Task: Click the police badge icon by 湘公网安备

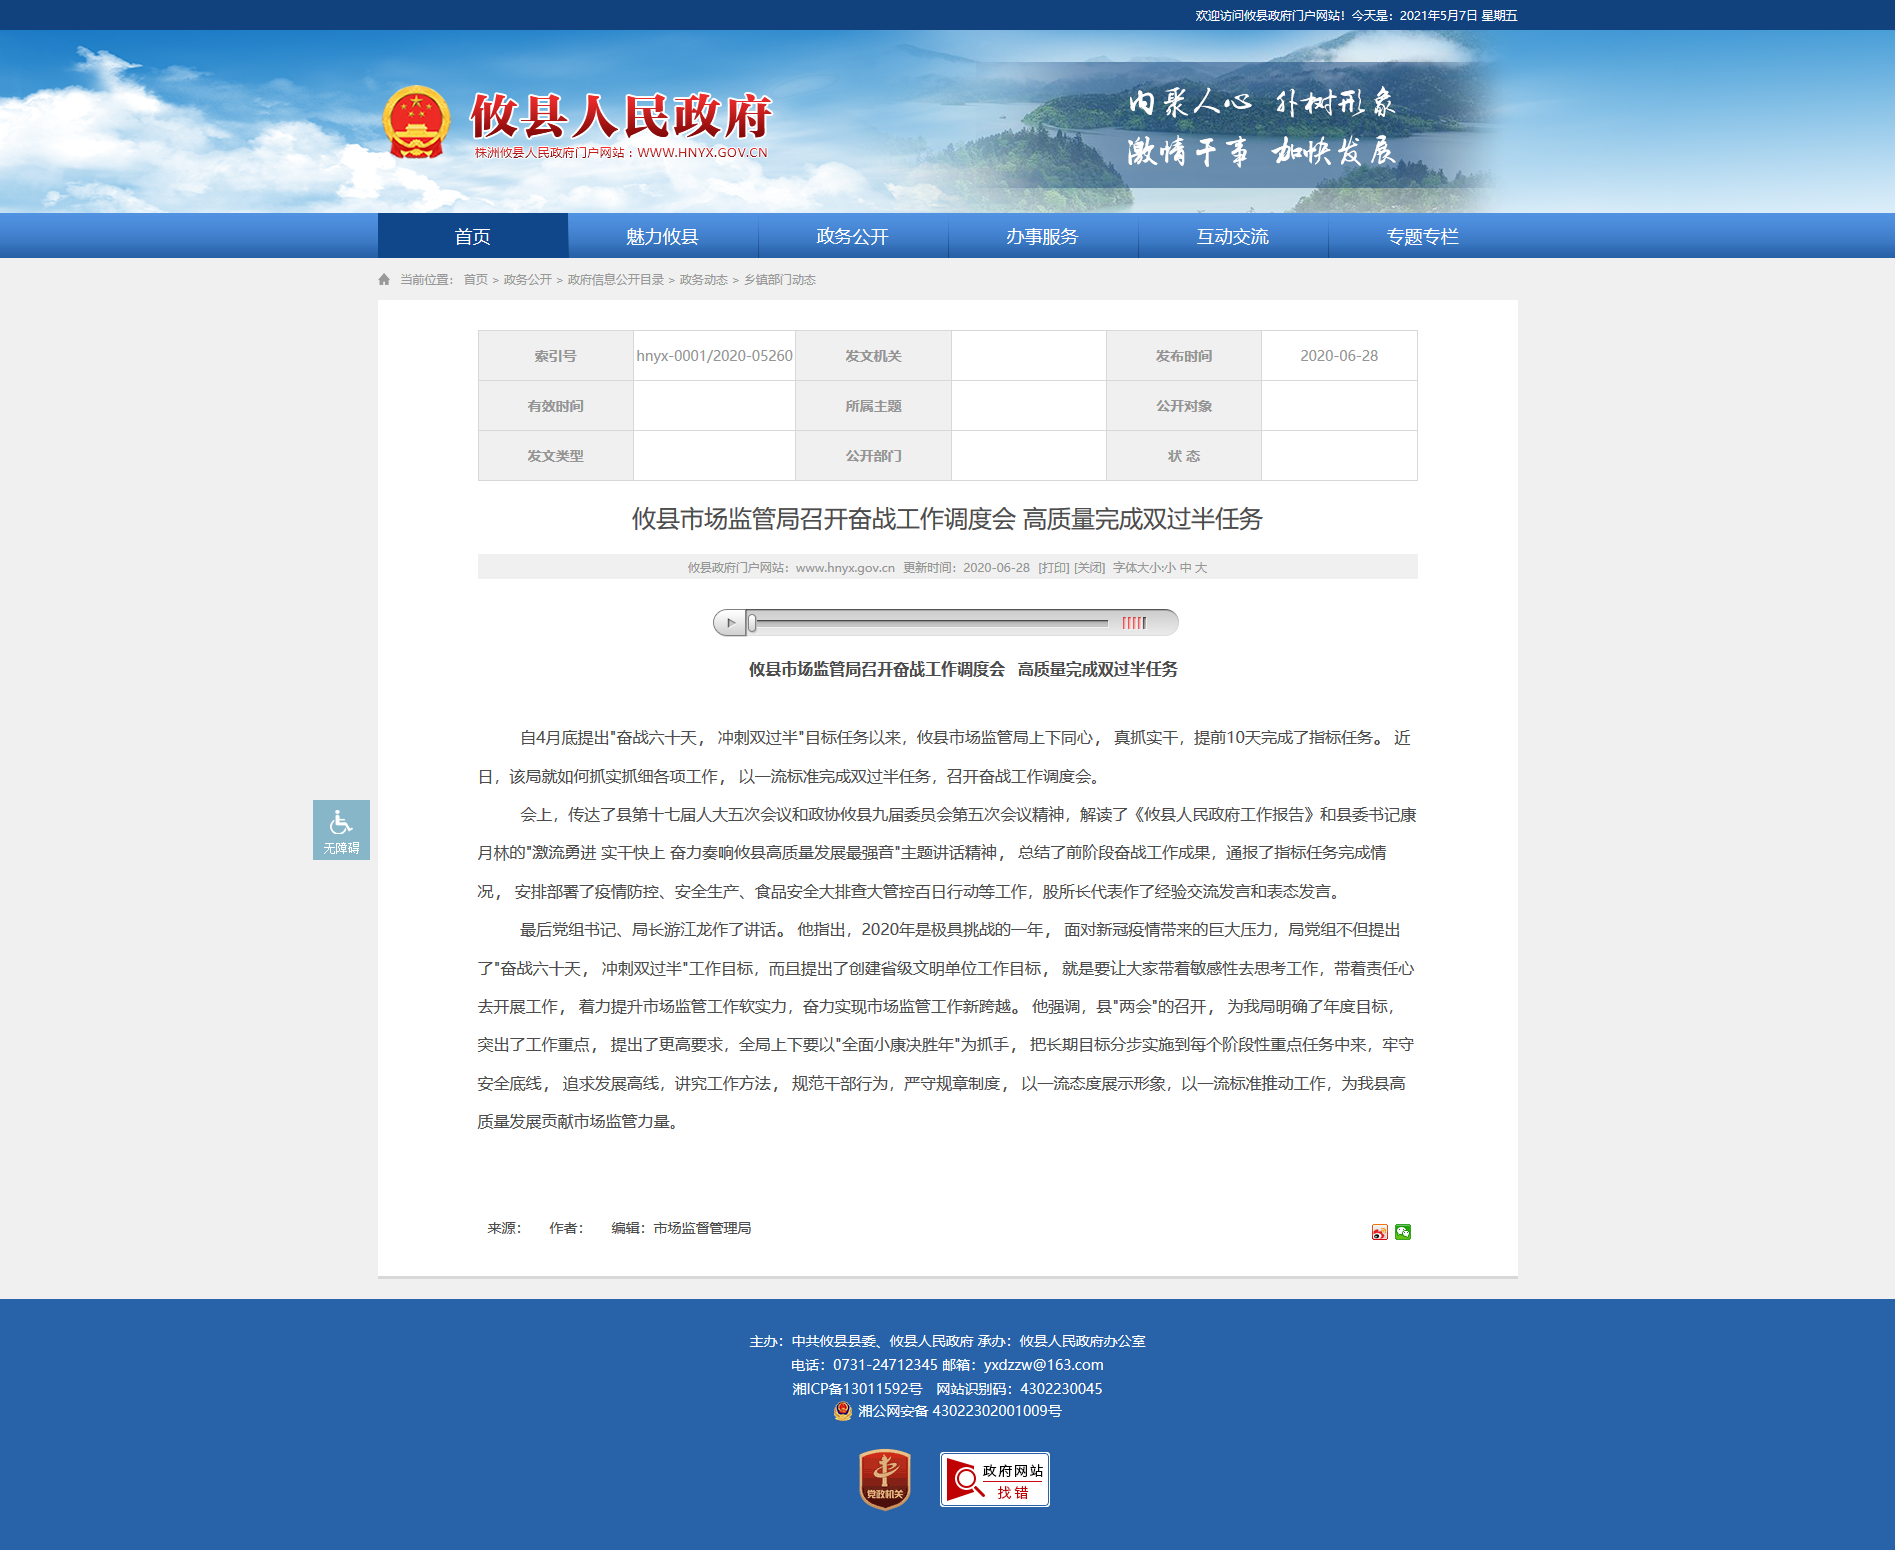Action: [843, 1411]
